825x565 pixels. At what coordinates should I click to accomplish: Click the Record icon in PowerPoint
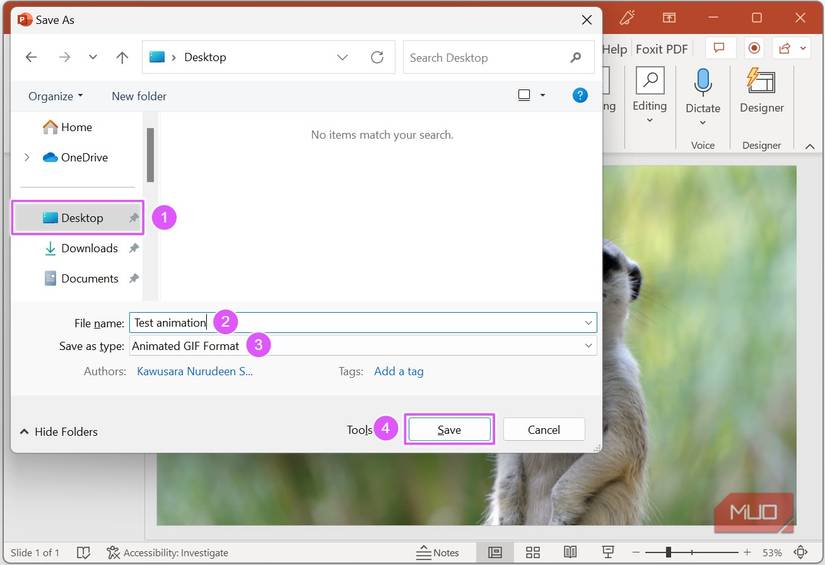(x=754, y=48)
